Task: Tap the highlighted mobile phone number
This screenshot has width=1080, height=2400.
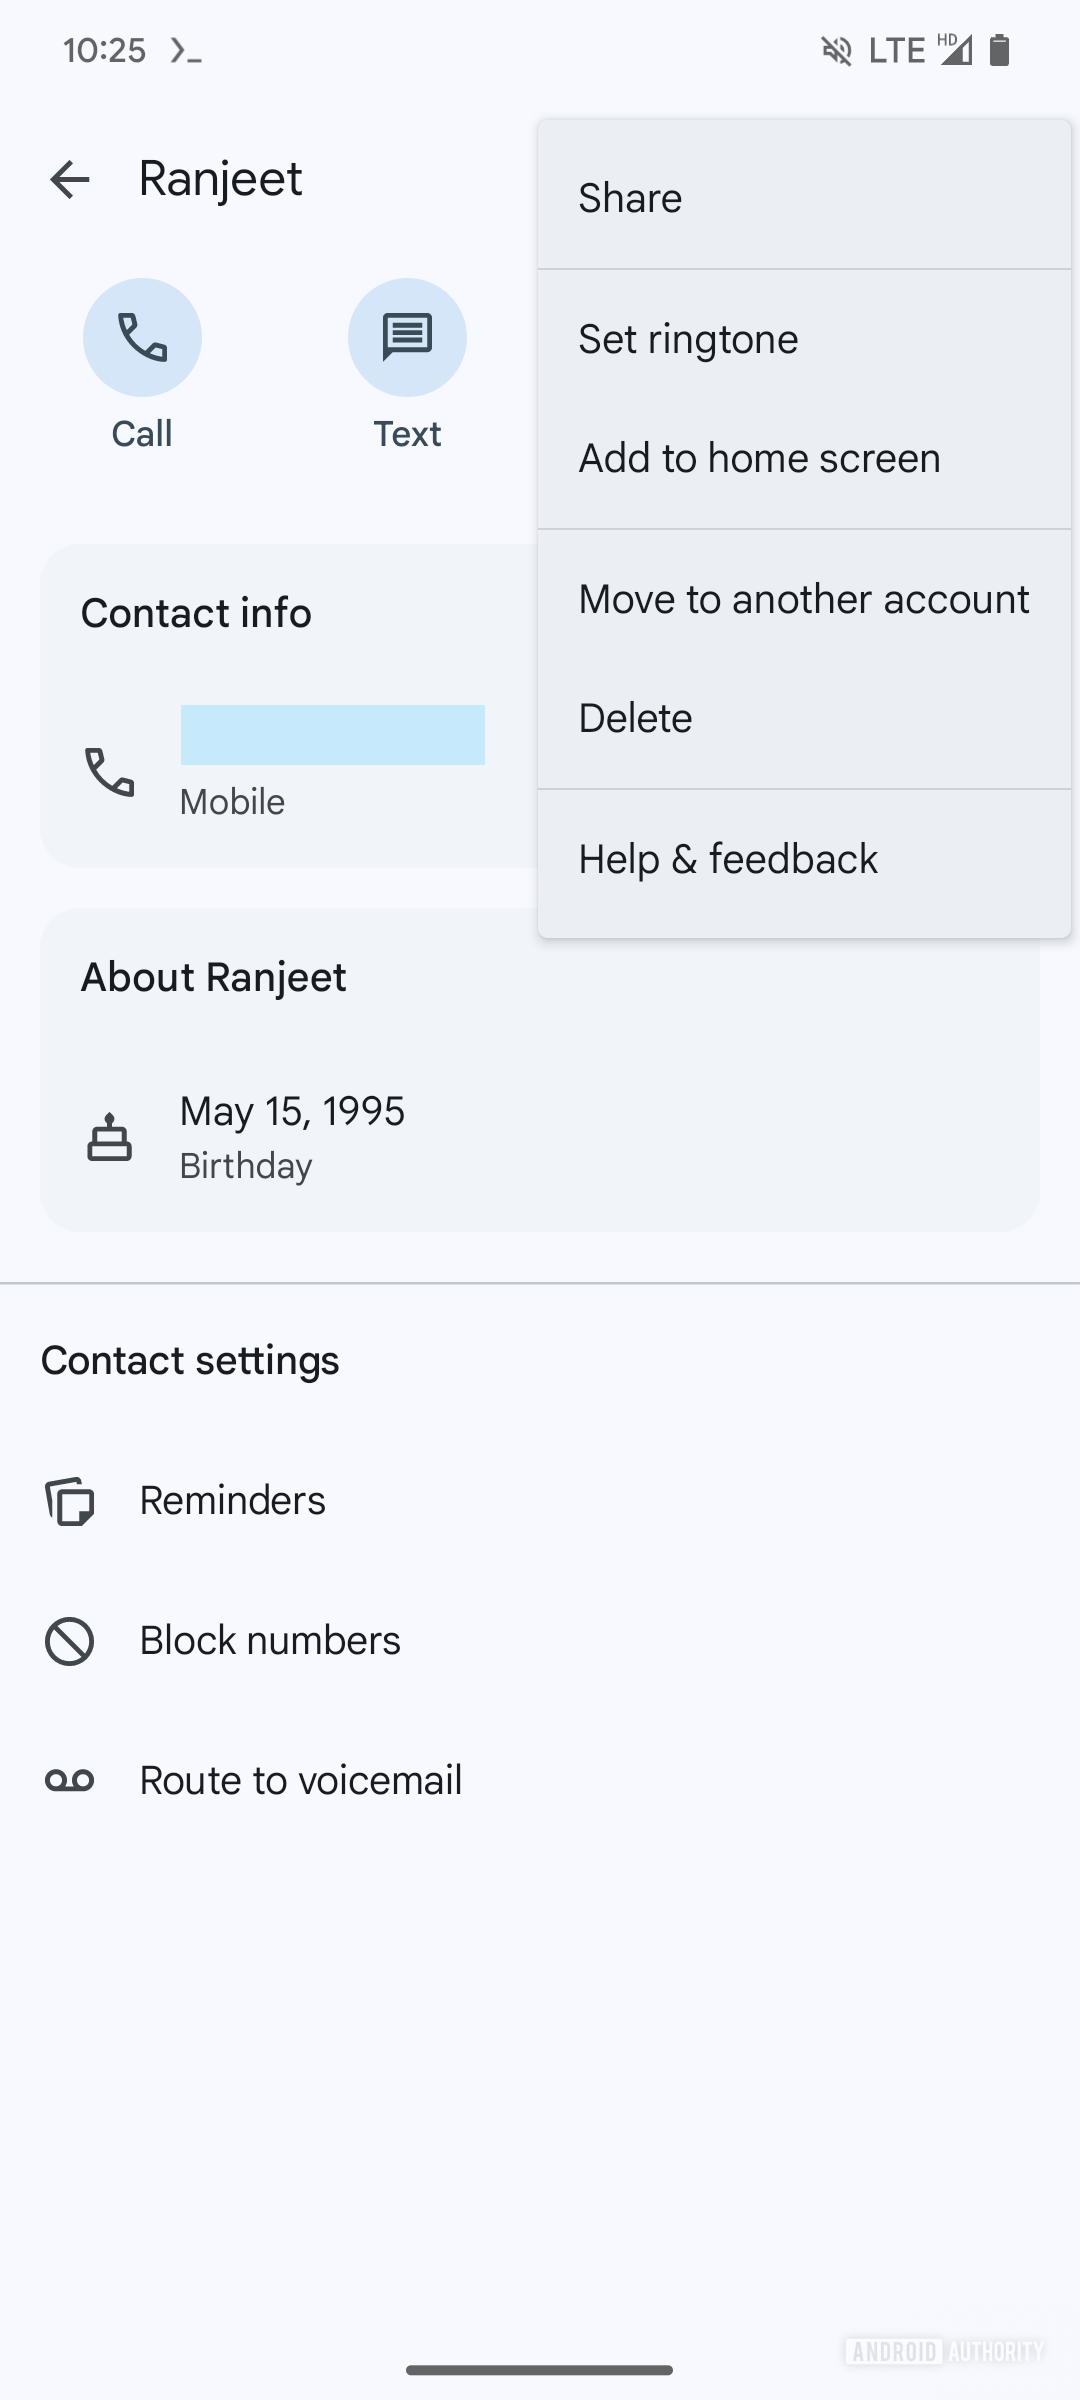Action: click(x=332, y=735)
